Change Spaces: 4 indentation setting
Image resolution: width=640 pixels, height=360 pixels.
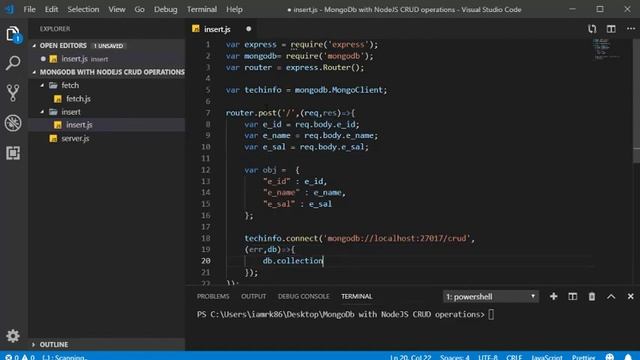455,357
